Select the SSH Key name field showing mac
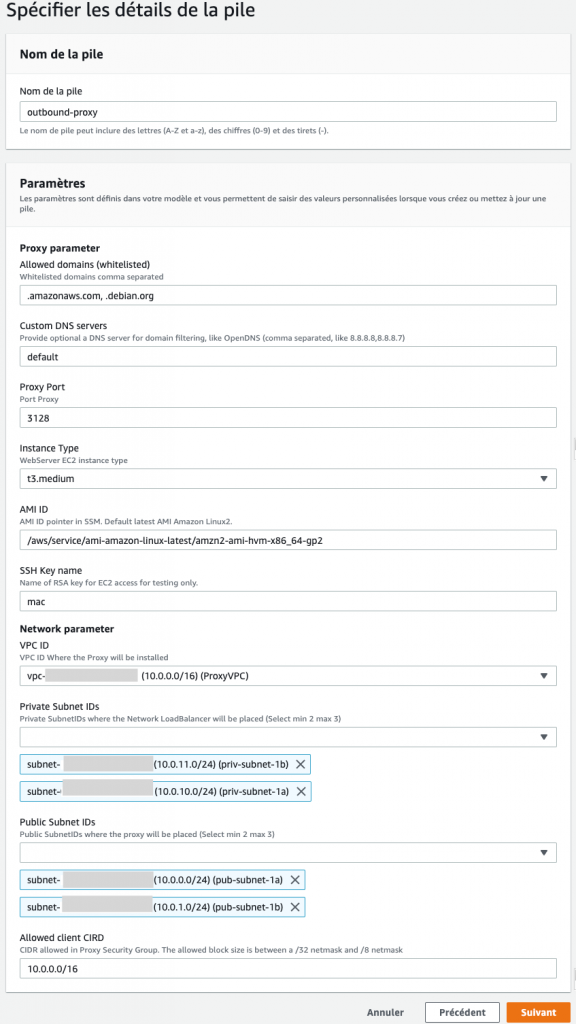Viewport: 576px width, 1024px height. [288, 600]
